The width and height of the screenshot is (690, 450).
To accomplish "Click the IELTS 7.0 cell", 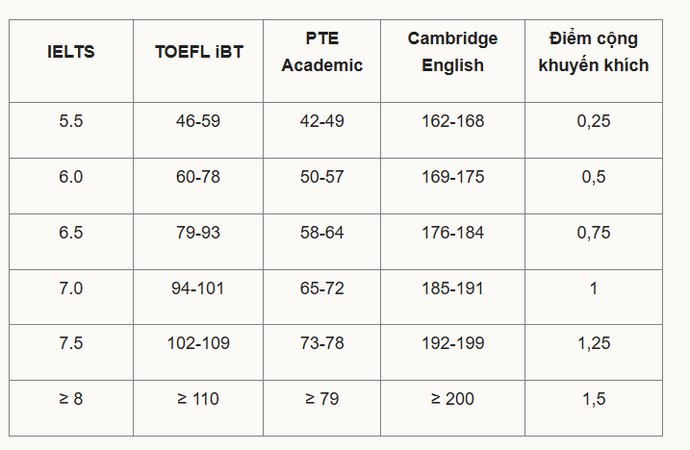I will tap(71, 288).
